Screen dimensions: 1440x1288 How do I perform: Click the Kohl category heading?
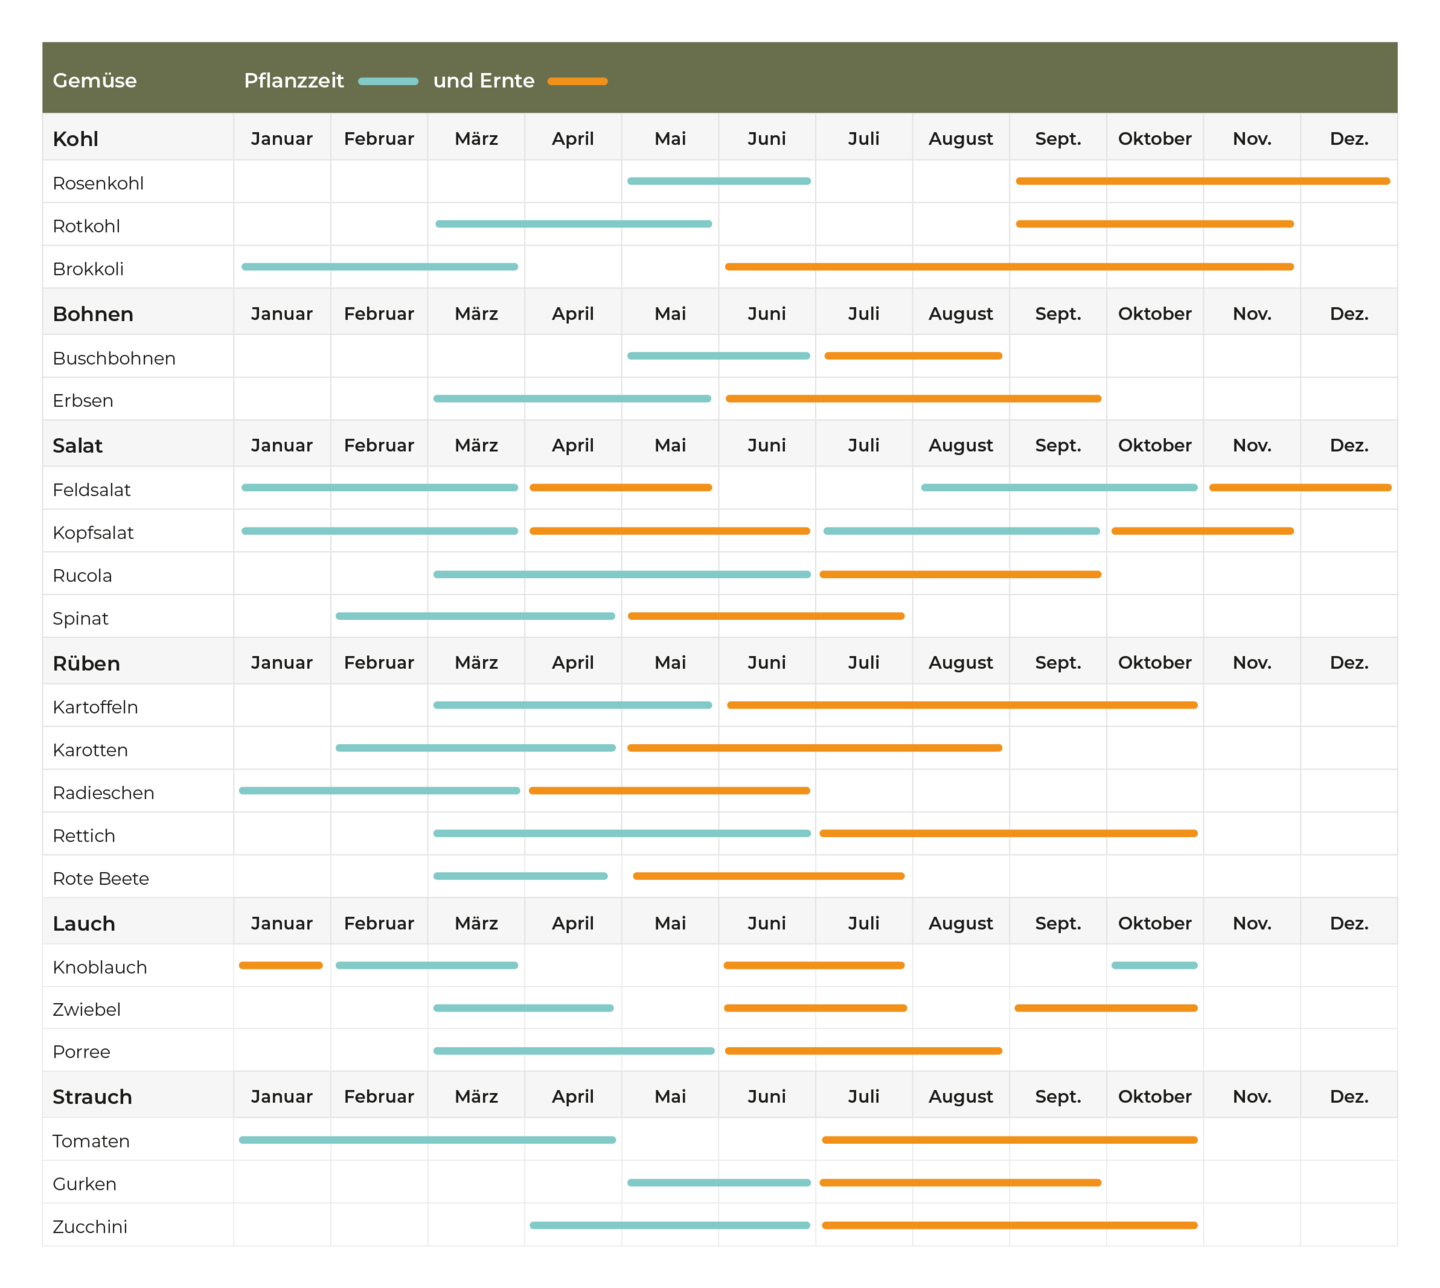click(76, 139)
